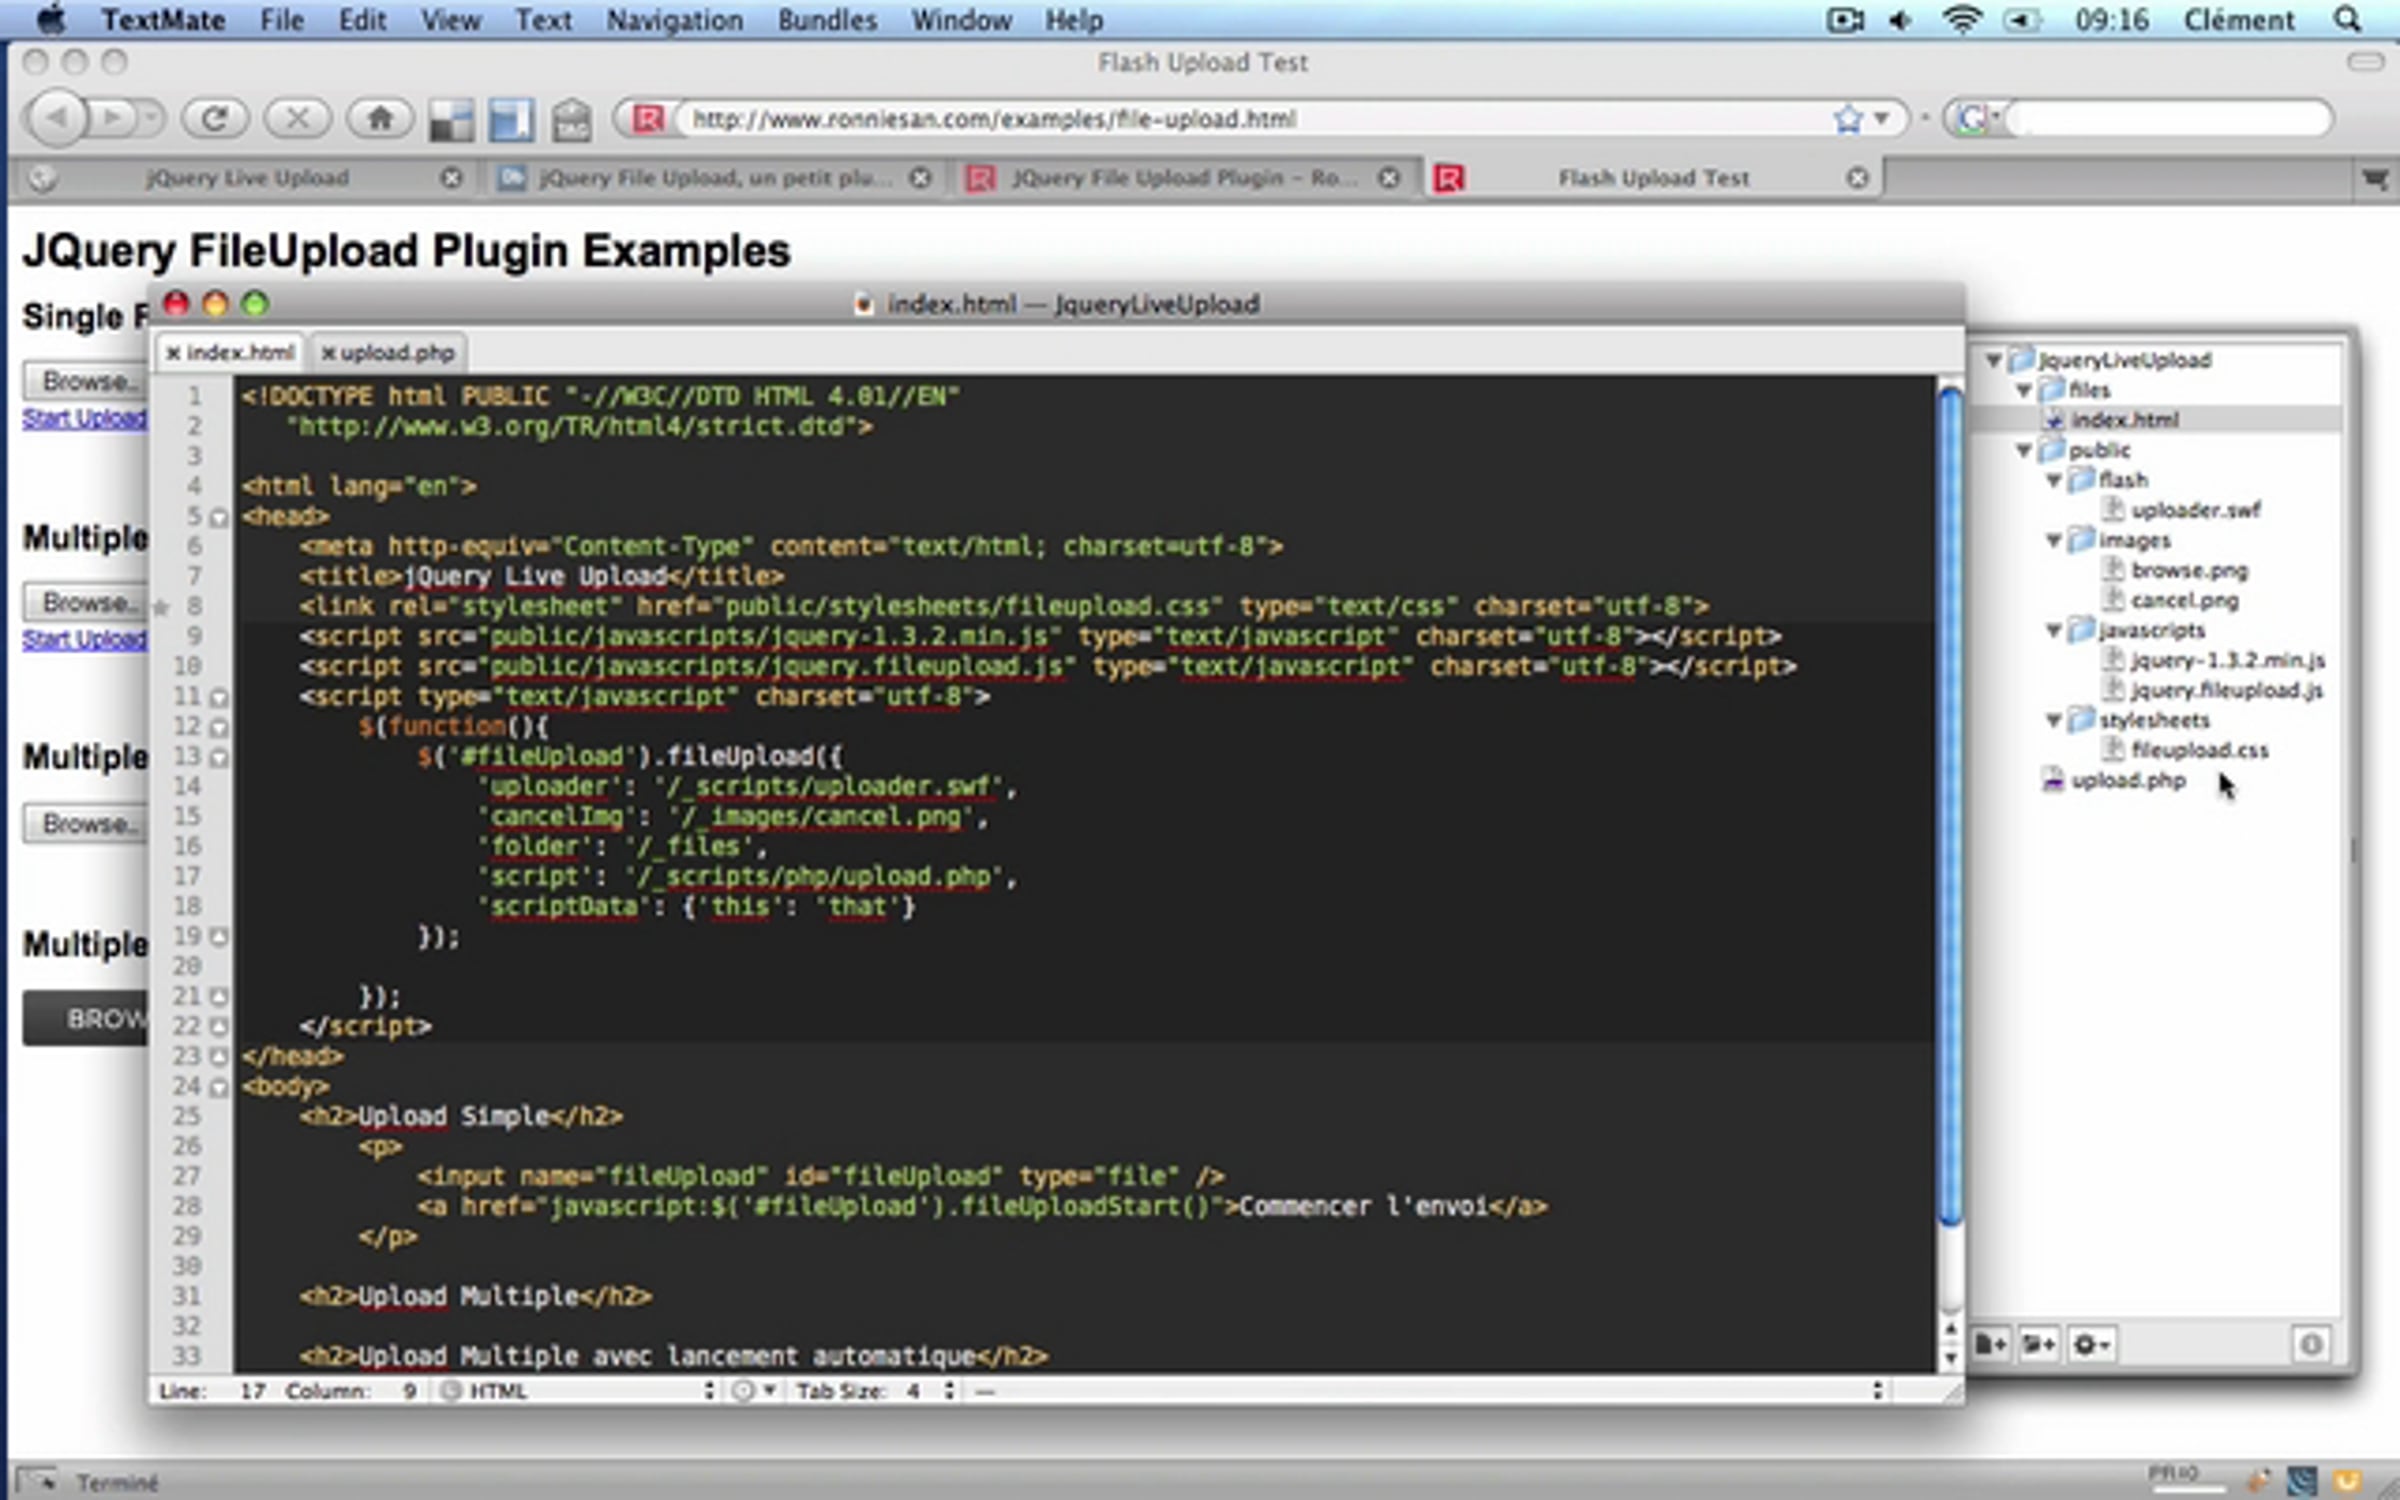
Task: Collapse the stylesheets folder
Action: (x=2053, y=721)
